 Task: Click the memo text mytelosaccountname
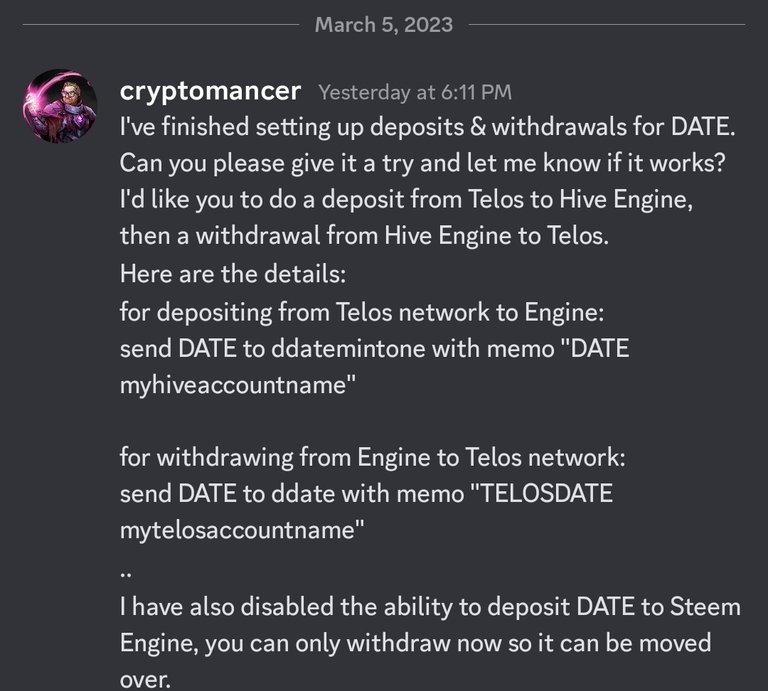tap(238, 530)
